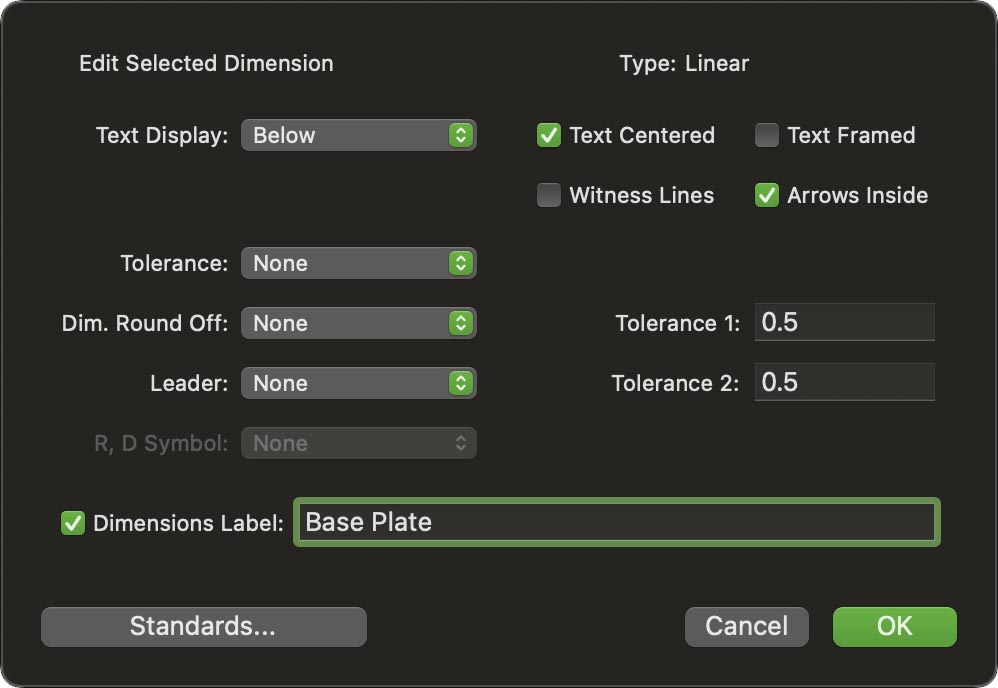Confirm with the green OK button
998x688 pixels.
(x=894, y=627)
